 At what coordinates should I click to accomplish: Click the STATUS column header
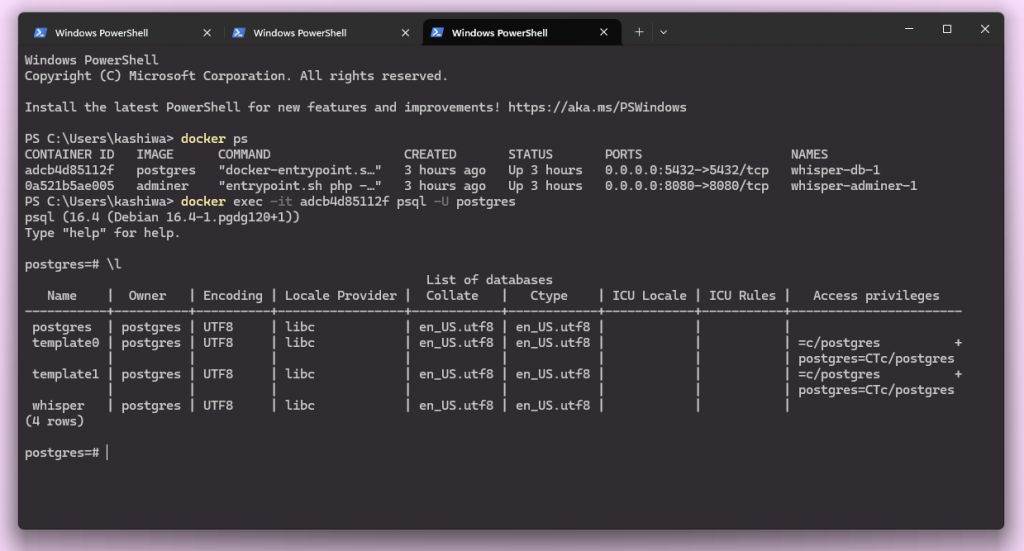coord(530,155)
